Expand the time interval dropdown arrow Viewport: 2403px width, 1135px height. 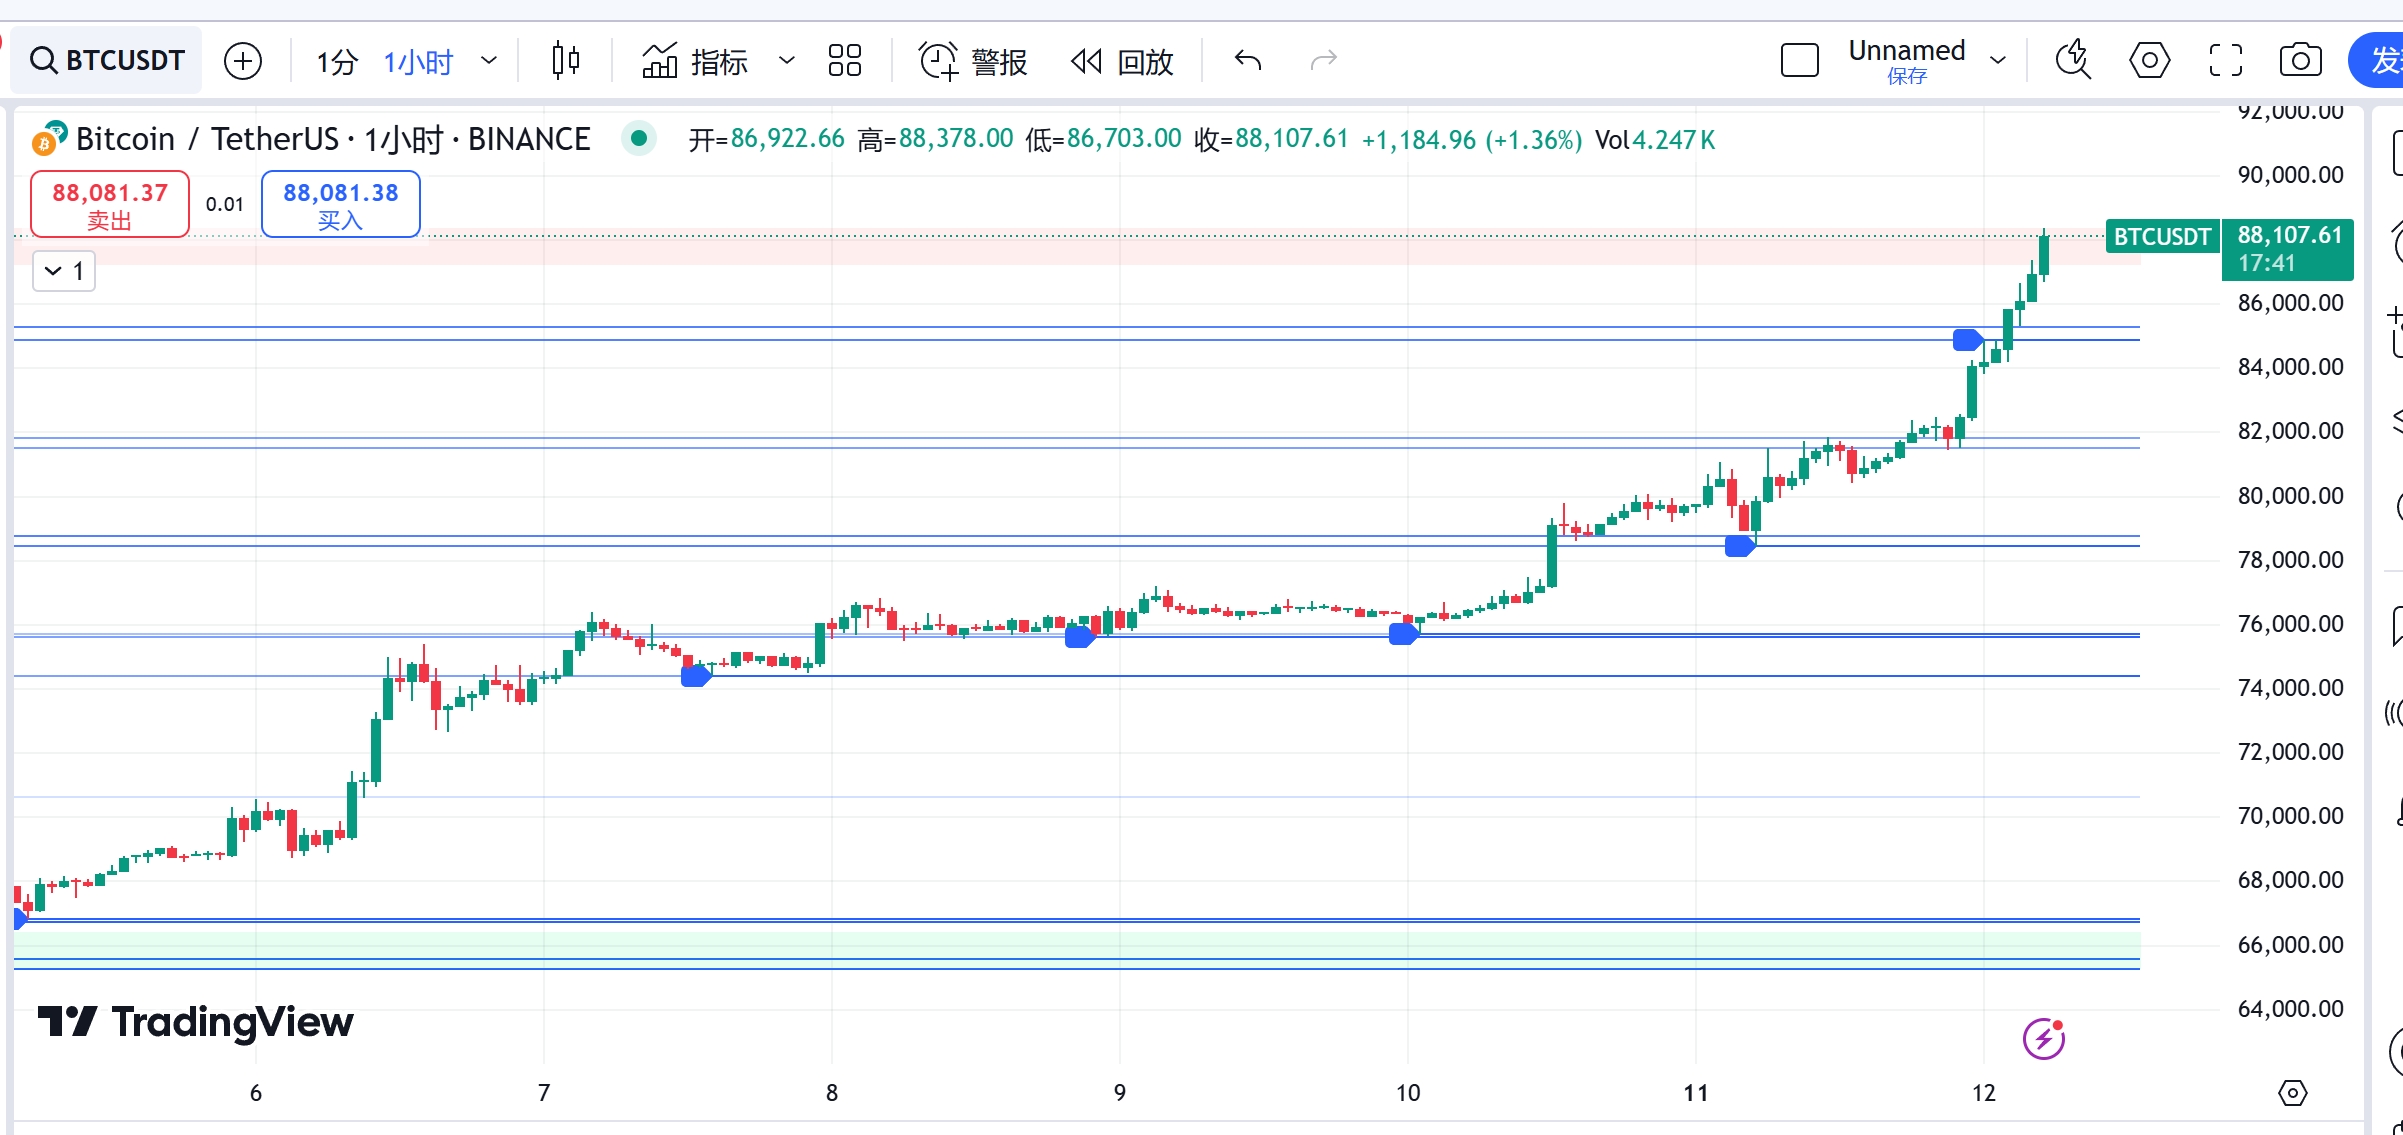click(x=489, y=61)
